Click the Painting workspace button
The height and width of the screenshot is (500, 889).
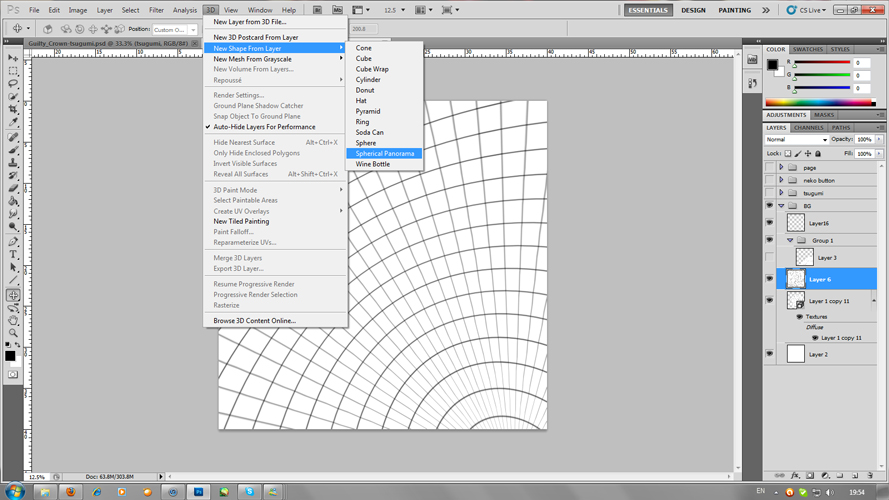pyautogui.click(x=735, y=10)
